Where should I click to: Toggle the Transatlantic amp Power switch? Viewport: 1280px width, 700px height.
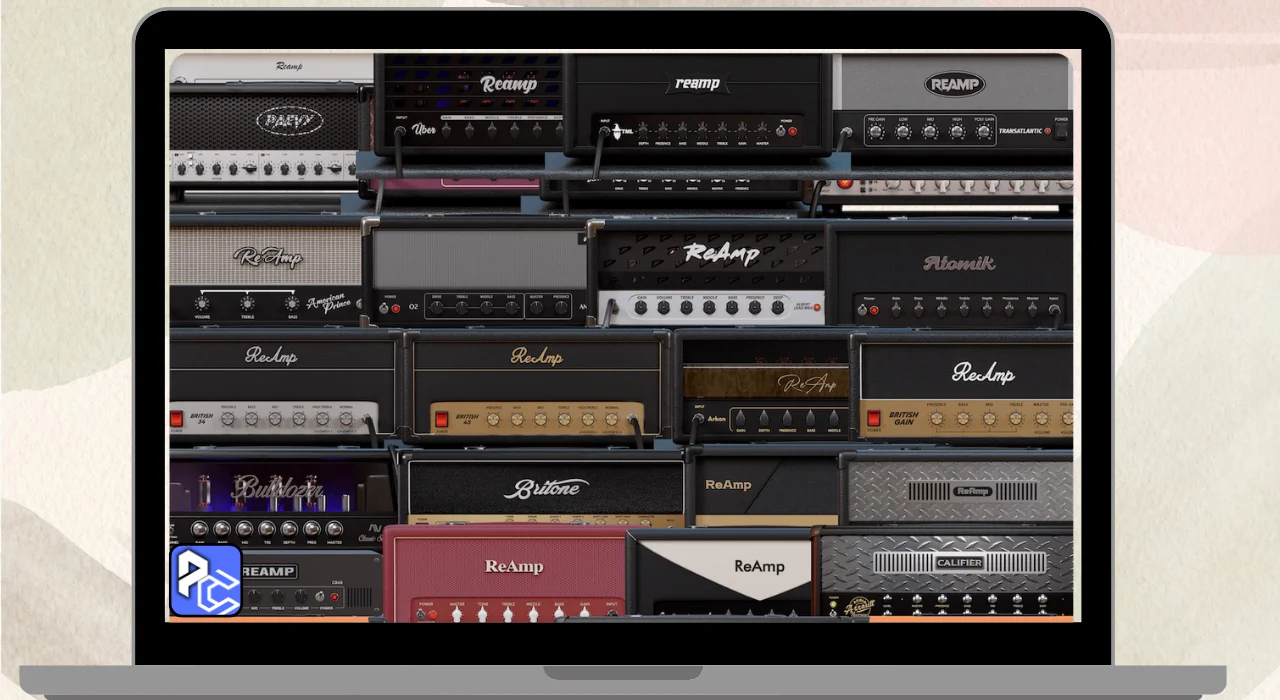click(x=1061, y=132)
